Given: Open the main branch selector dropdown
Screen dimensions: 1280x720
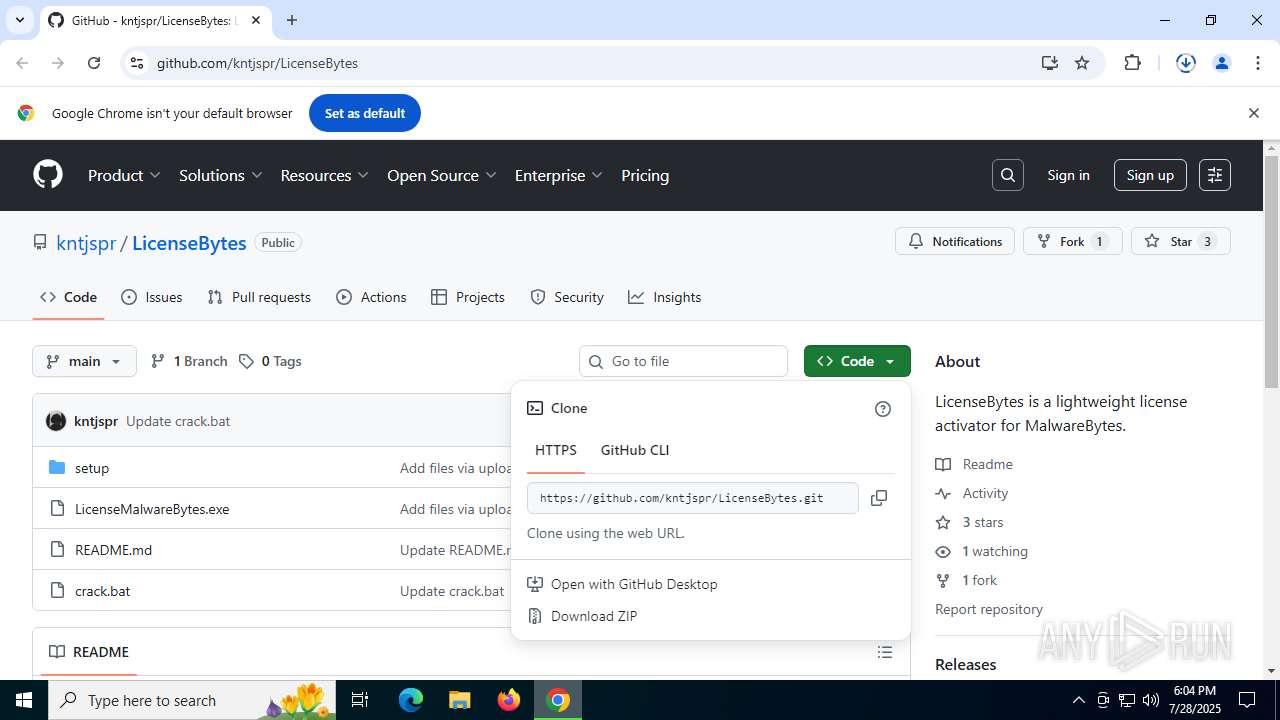Looking at the screenshot, I should tap(85, 361).
